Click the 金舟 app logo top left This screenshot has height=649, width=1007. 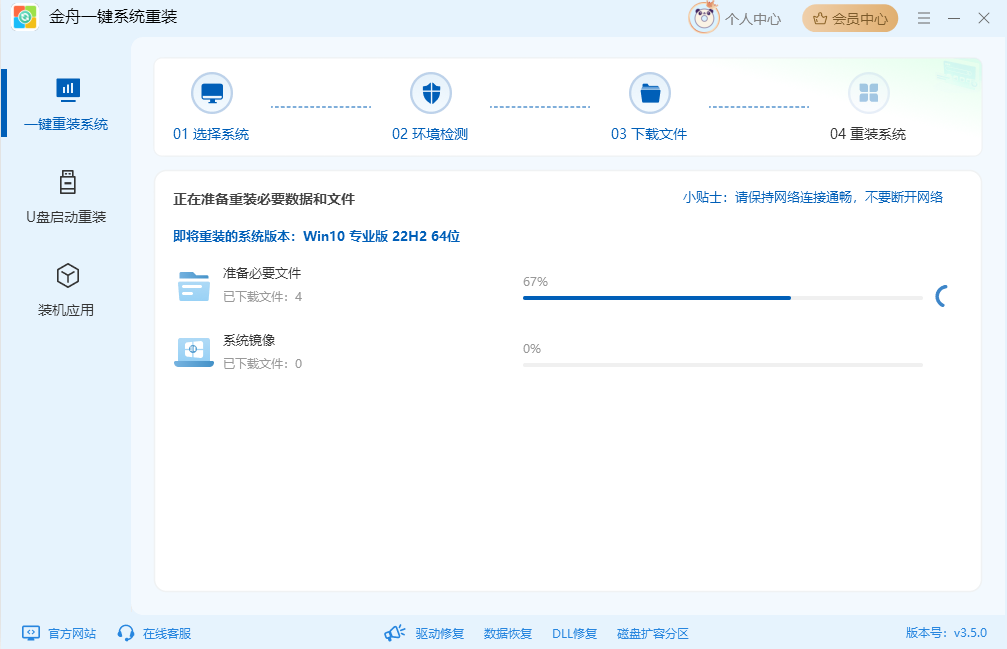coord(24,17)
